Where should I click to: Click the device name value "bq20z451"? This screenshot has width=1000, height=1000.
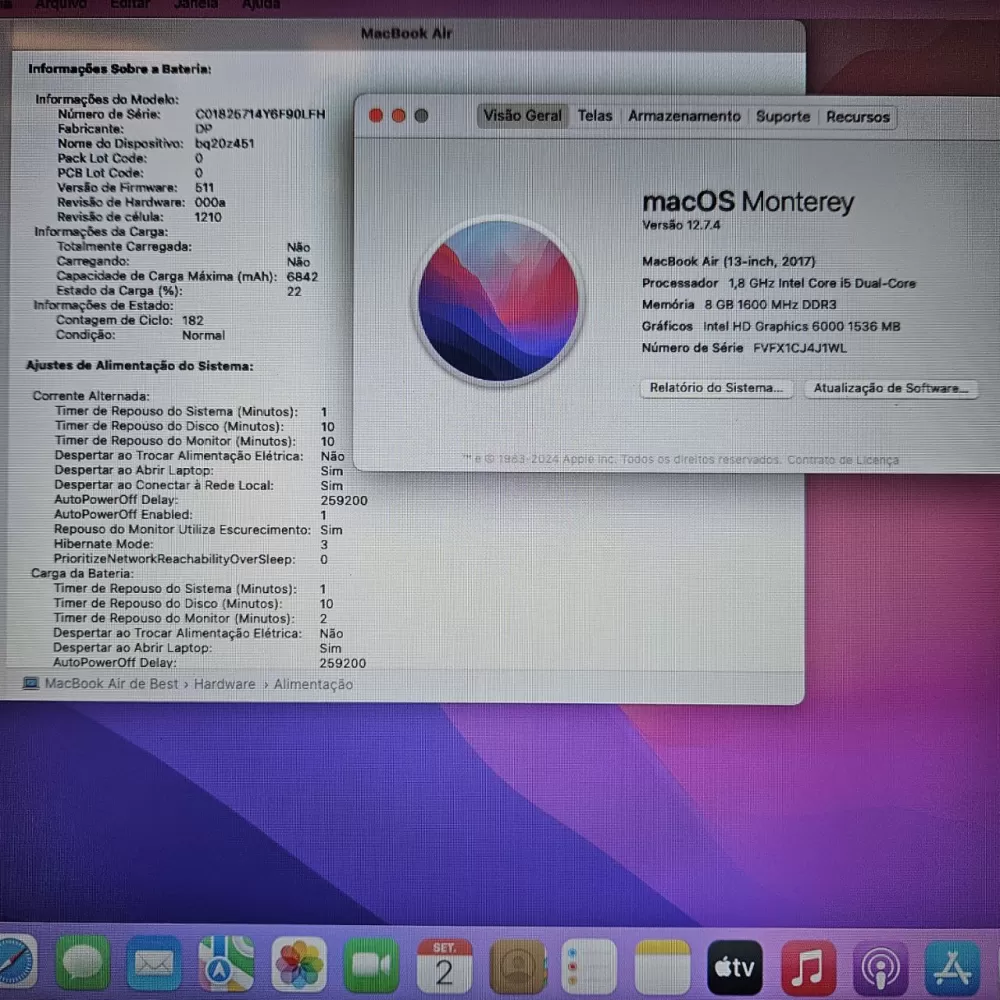(x=224, y=143)
